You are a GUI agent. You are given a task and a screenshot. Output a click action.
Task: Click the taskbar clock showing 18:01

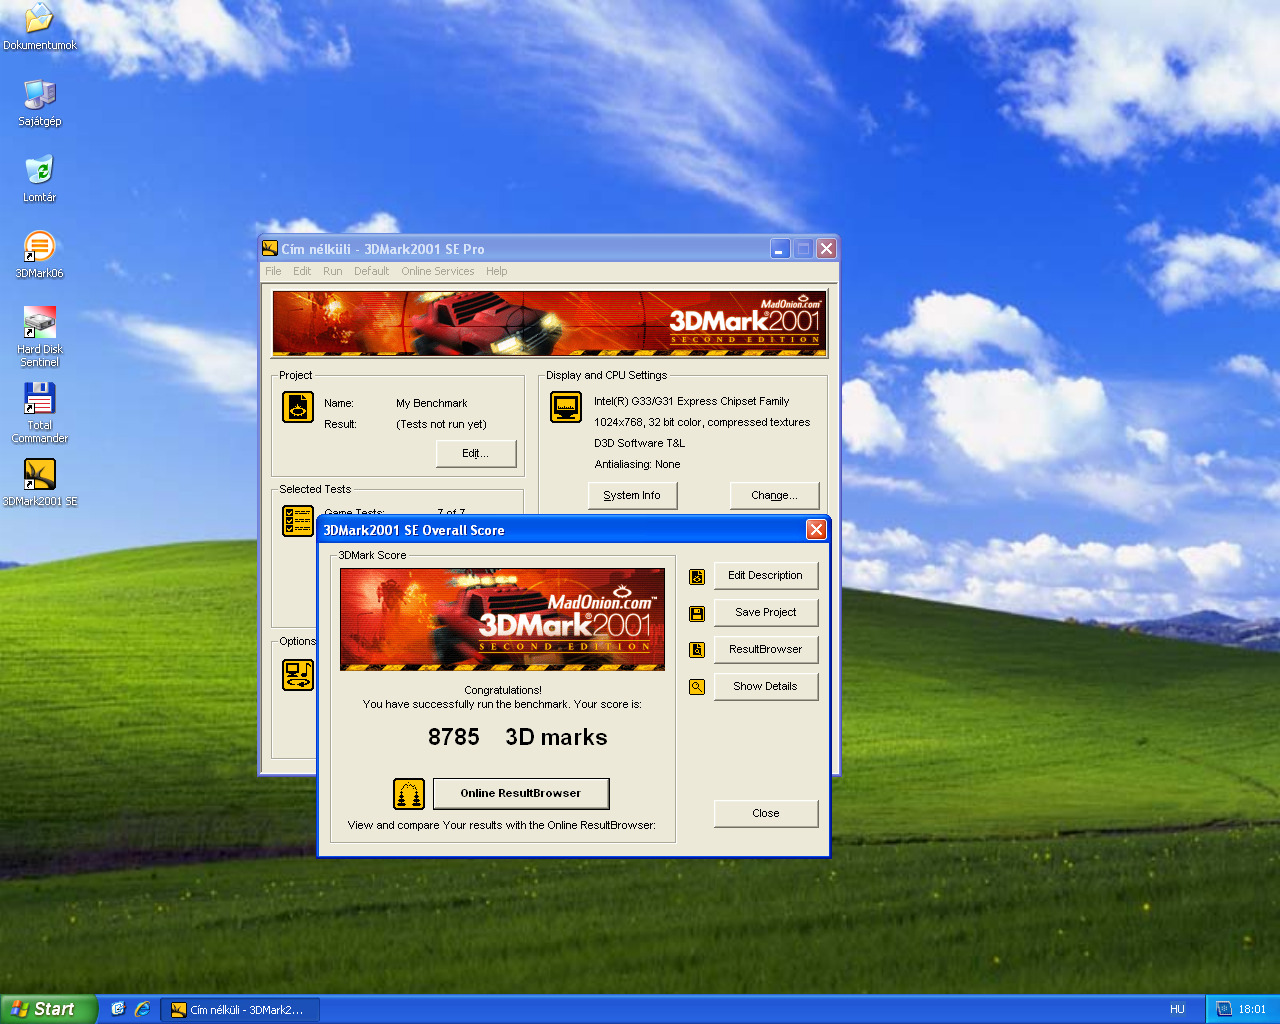[x=1252, y=1010]
